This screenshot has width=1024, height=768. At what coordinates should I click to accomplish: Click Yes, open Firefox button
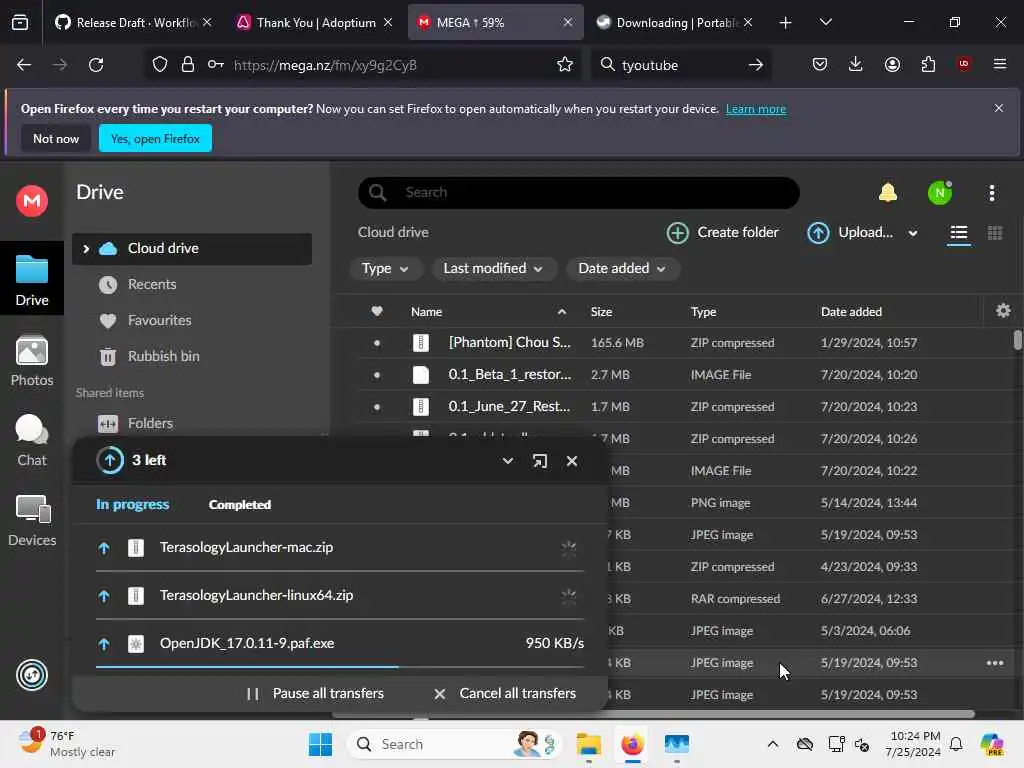click(155, 138)
